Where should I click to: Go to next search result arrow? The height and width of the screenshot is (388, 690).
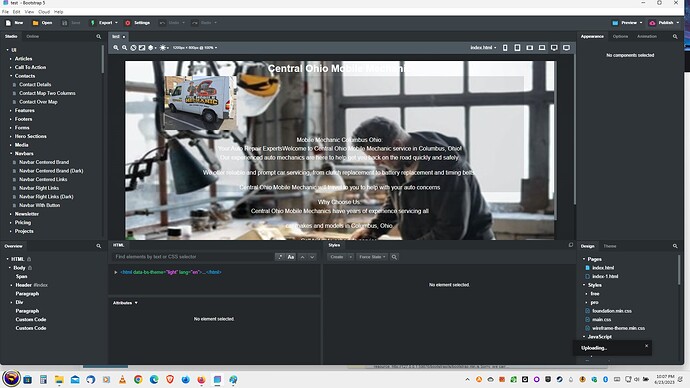(x=312, y=256)
